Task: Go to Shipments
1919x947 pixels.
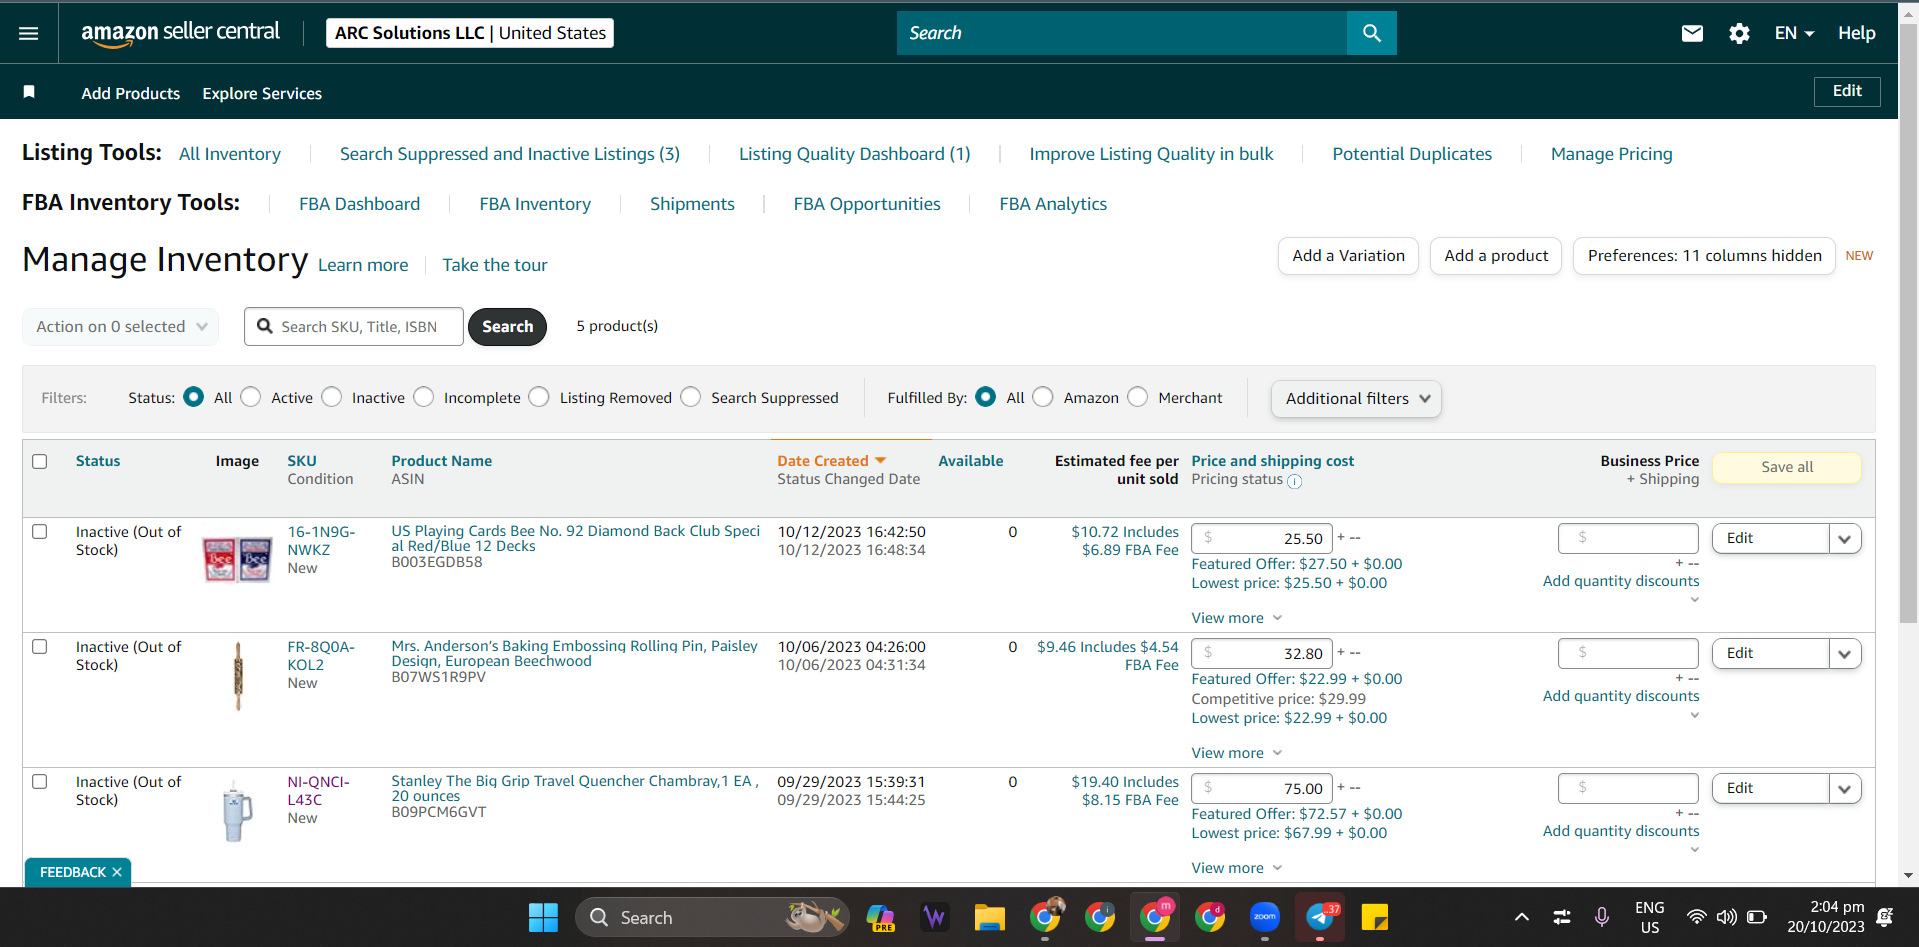Action: [x=692, y=204]
